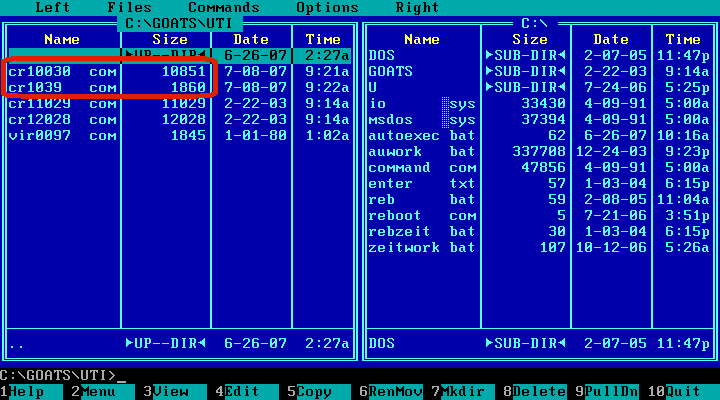Click time 5:26a of zeitwork bat
720x400 pixels.
click(x=687, y=248)
